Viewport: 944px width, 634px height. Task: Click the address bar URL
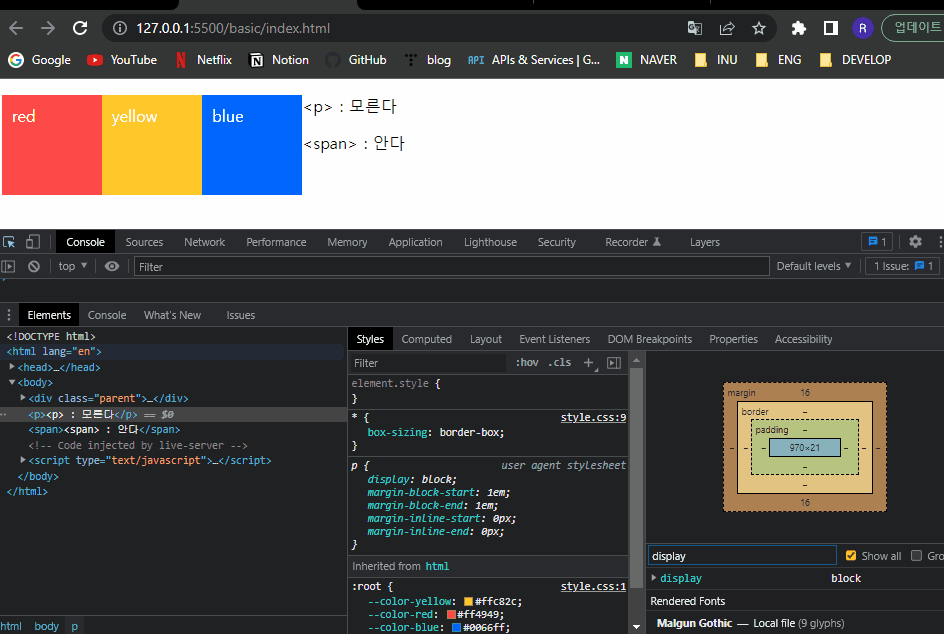click(233, 28)
